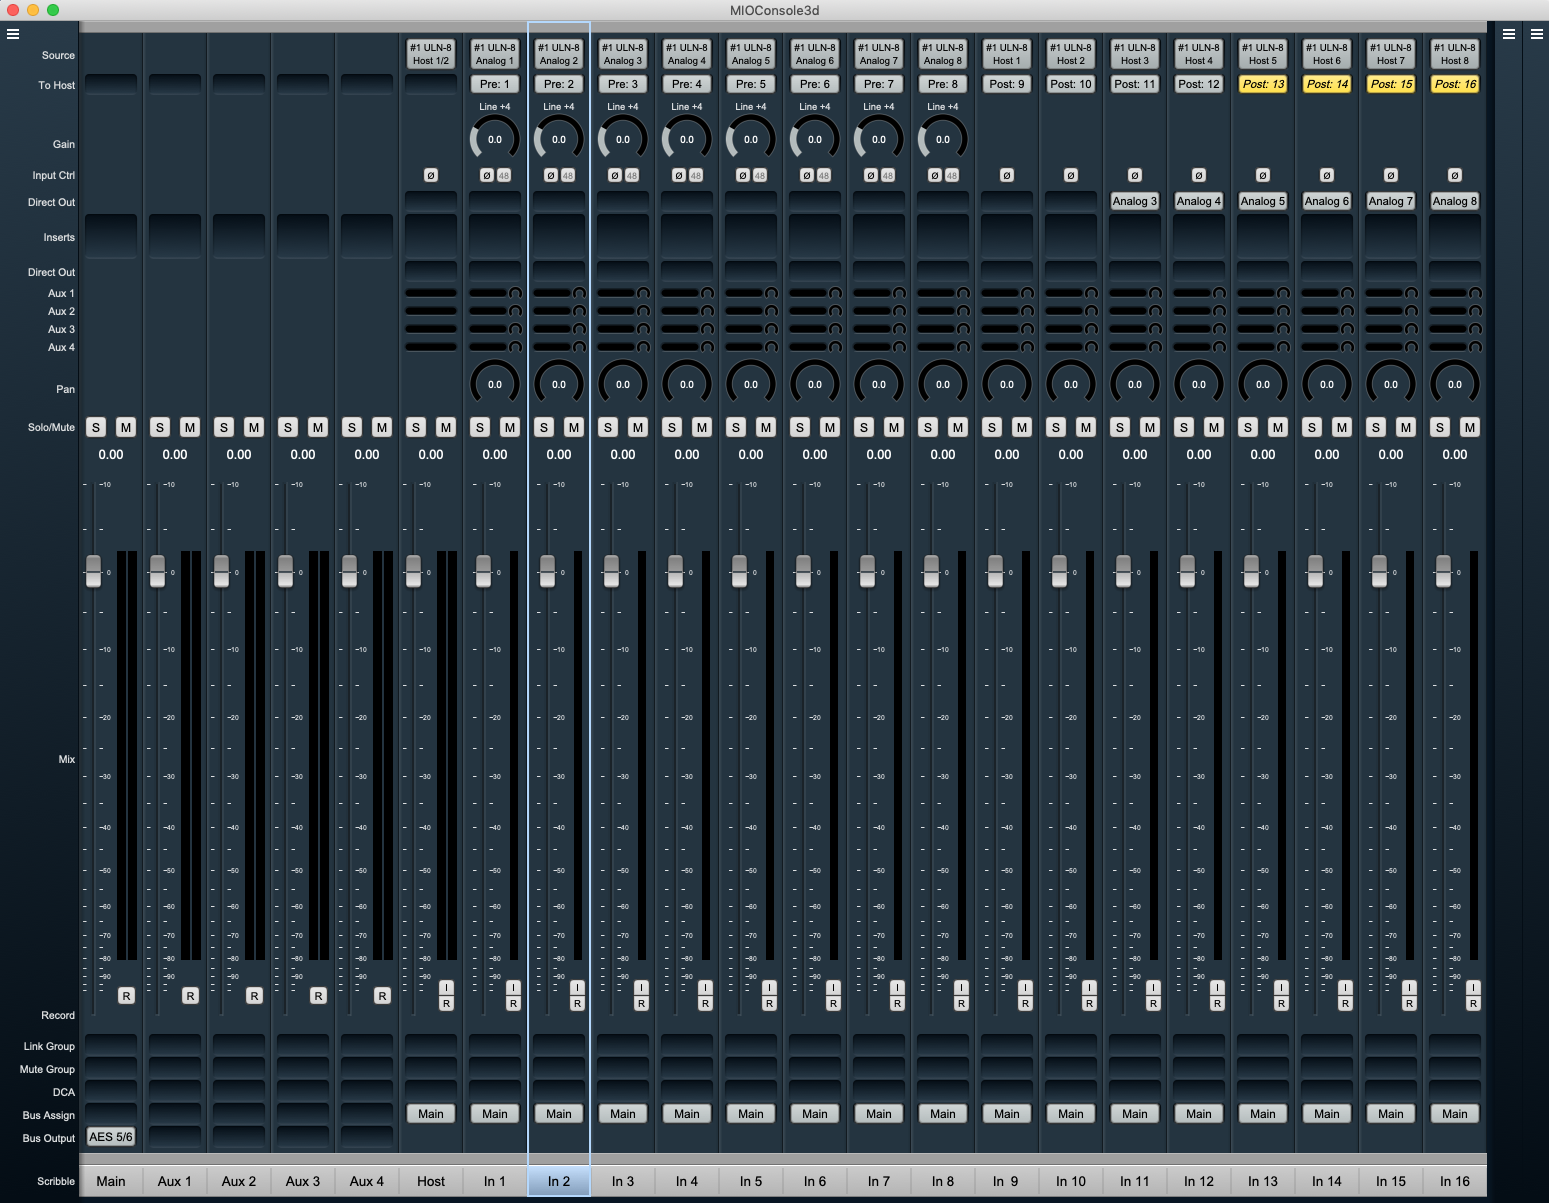The image size is (1549, 1203).
Task: Click the In 2 pan knob
Action: pyautogui.click(x=559, y=384)
